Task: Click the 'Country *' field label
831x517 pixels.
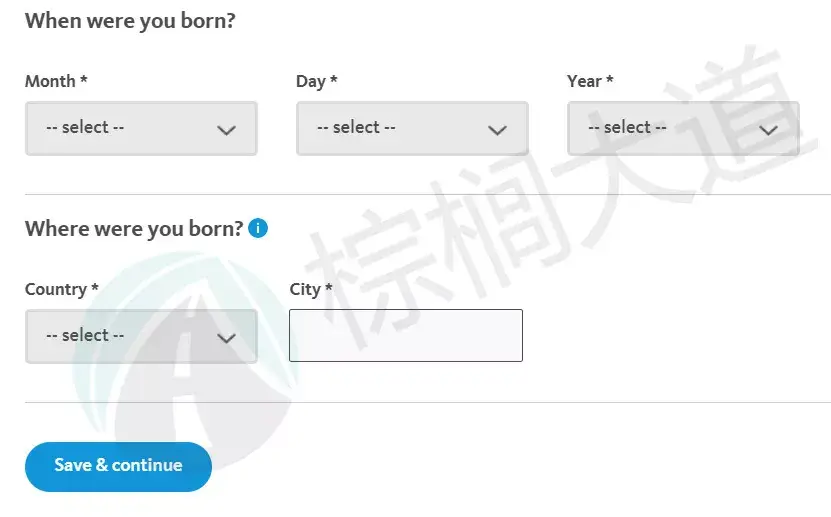Action: click(61, 289)
